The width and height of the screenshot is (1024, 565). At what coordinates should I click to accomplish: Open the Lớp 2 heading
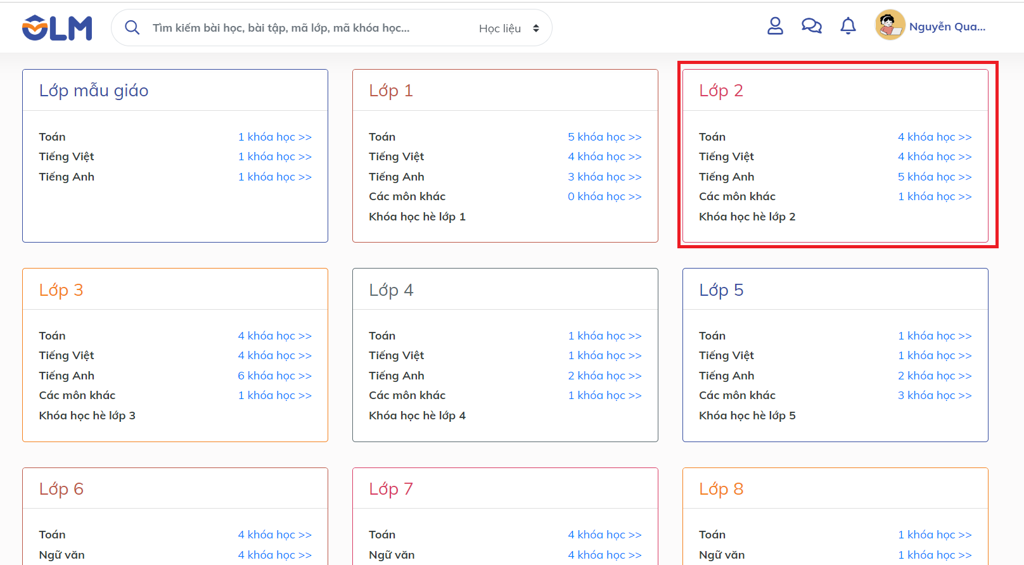click(x=721, y=90)
